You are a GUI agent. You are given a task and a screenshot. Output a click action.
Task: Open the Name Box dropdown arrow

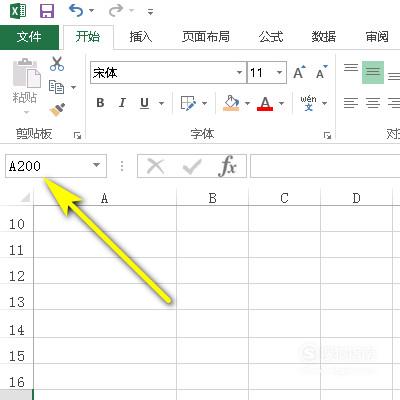(x=97, y=165)
